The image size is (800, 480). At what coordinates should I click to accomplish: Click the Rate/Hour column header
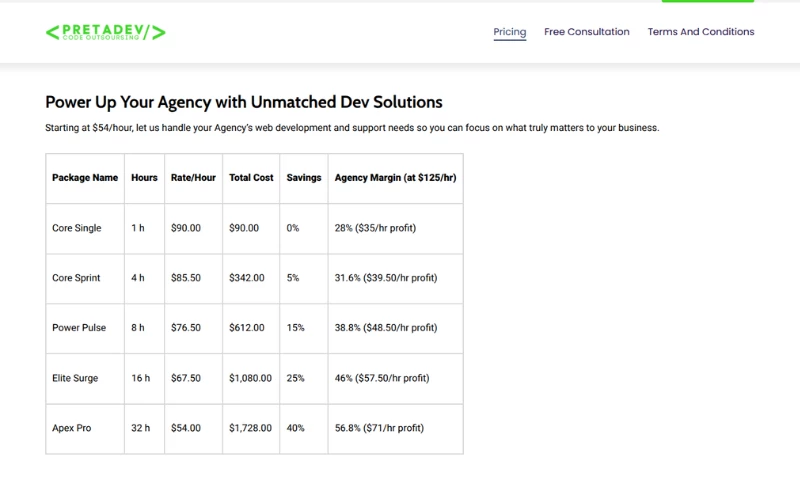[193, 178]
